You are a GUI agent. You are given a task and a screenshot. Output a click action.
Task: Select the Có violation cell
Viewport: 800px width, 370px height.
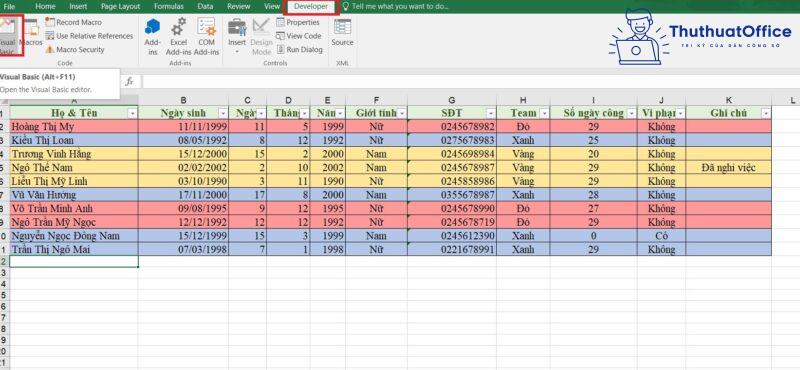661,236
